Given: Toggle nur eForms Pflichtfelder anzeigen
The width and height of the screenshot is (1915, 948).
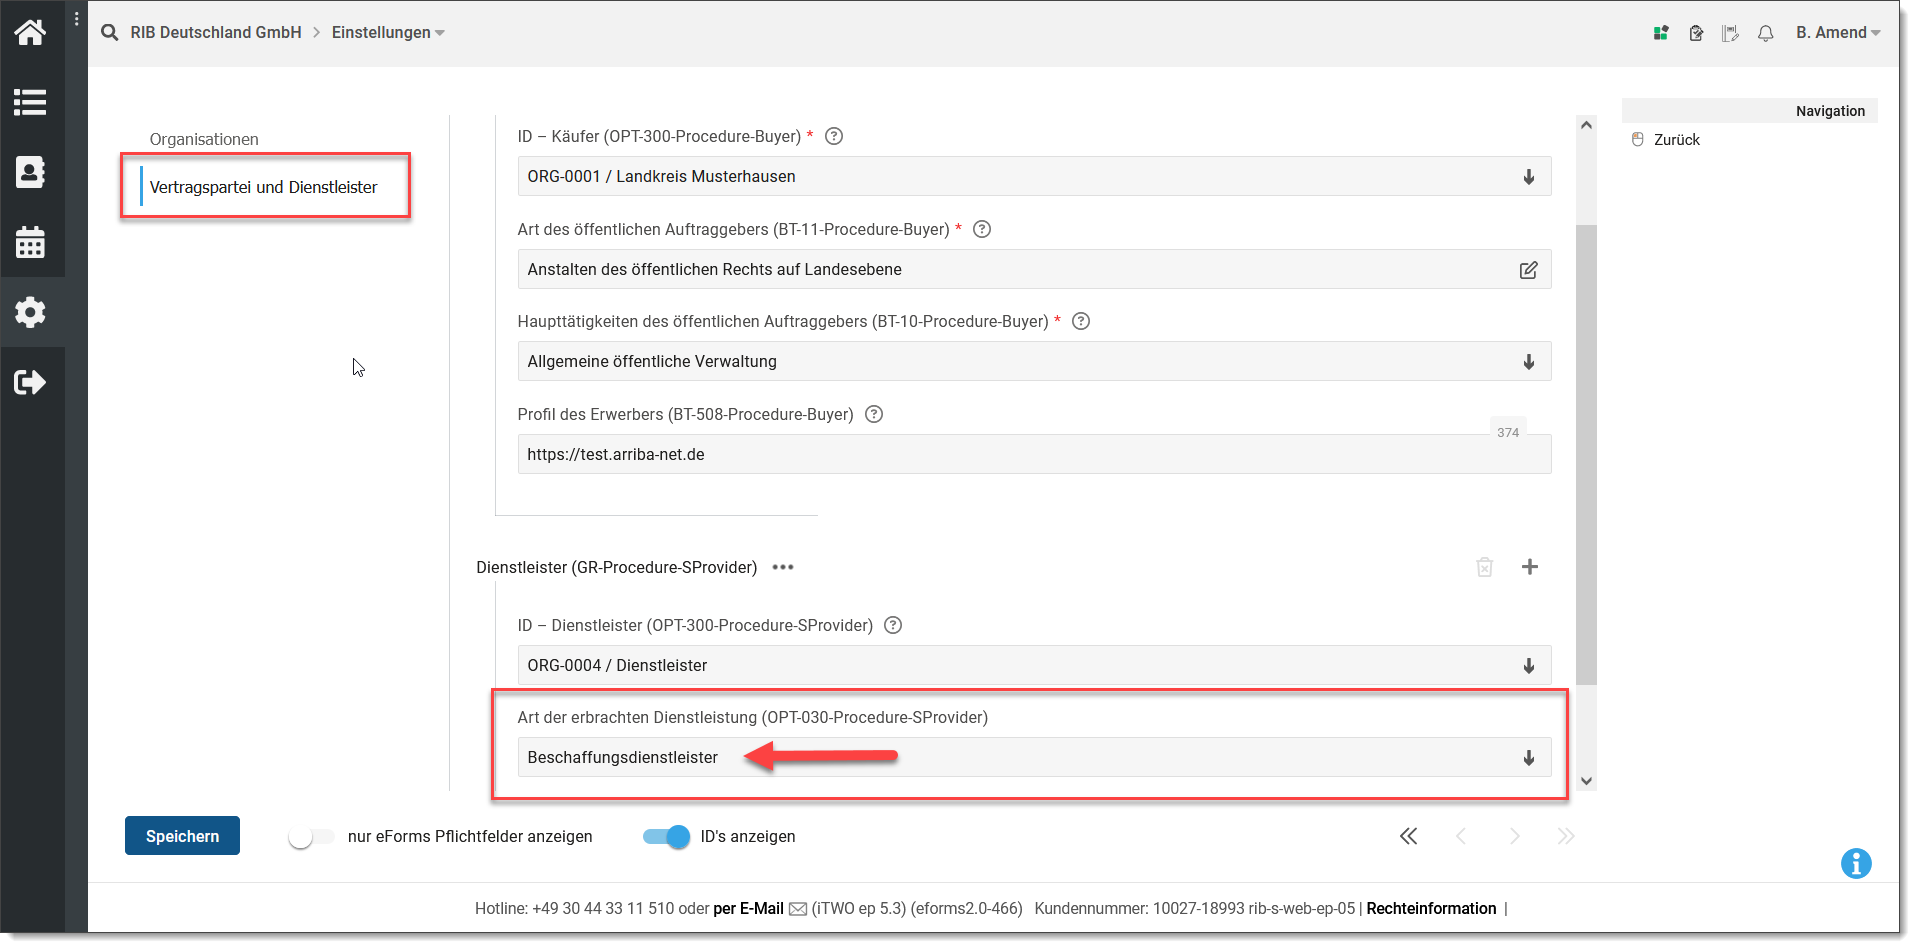Looking at the screenshot, I should 311,837.
